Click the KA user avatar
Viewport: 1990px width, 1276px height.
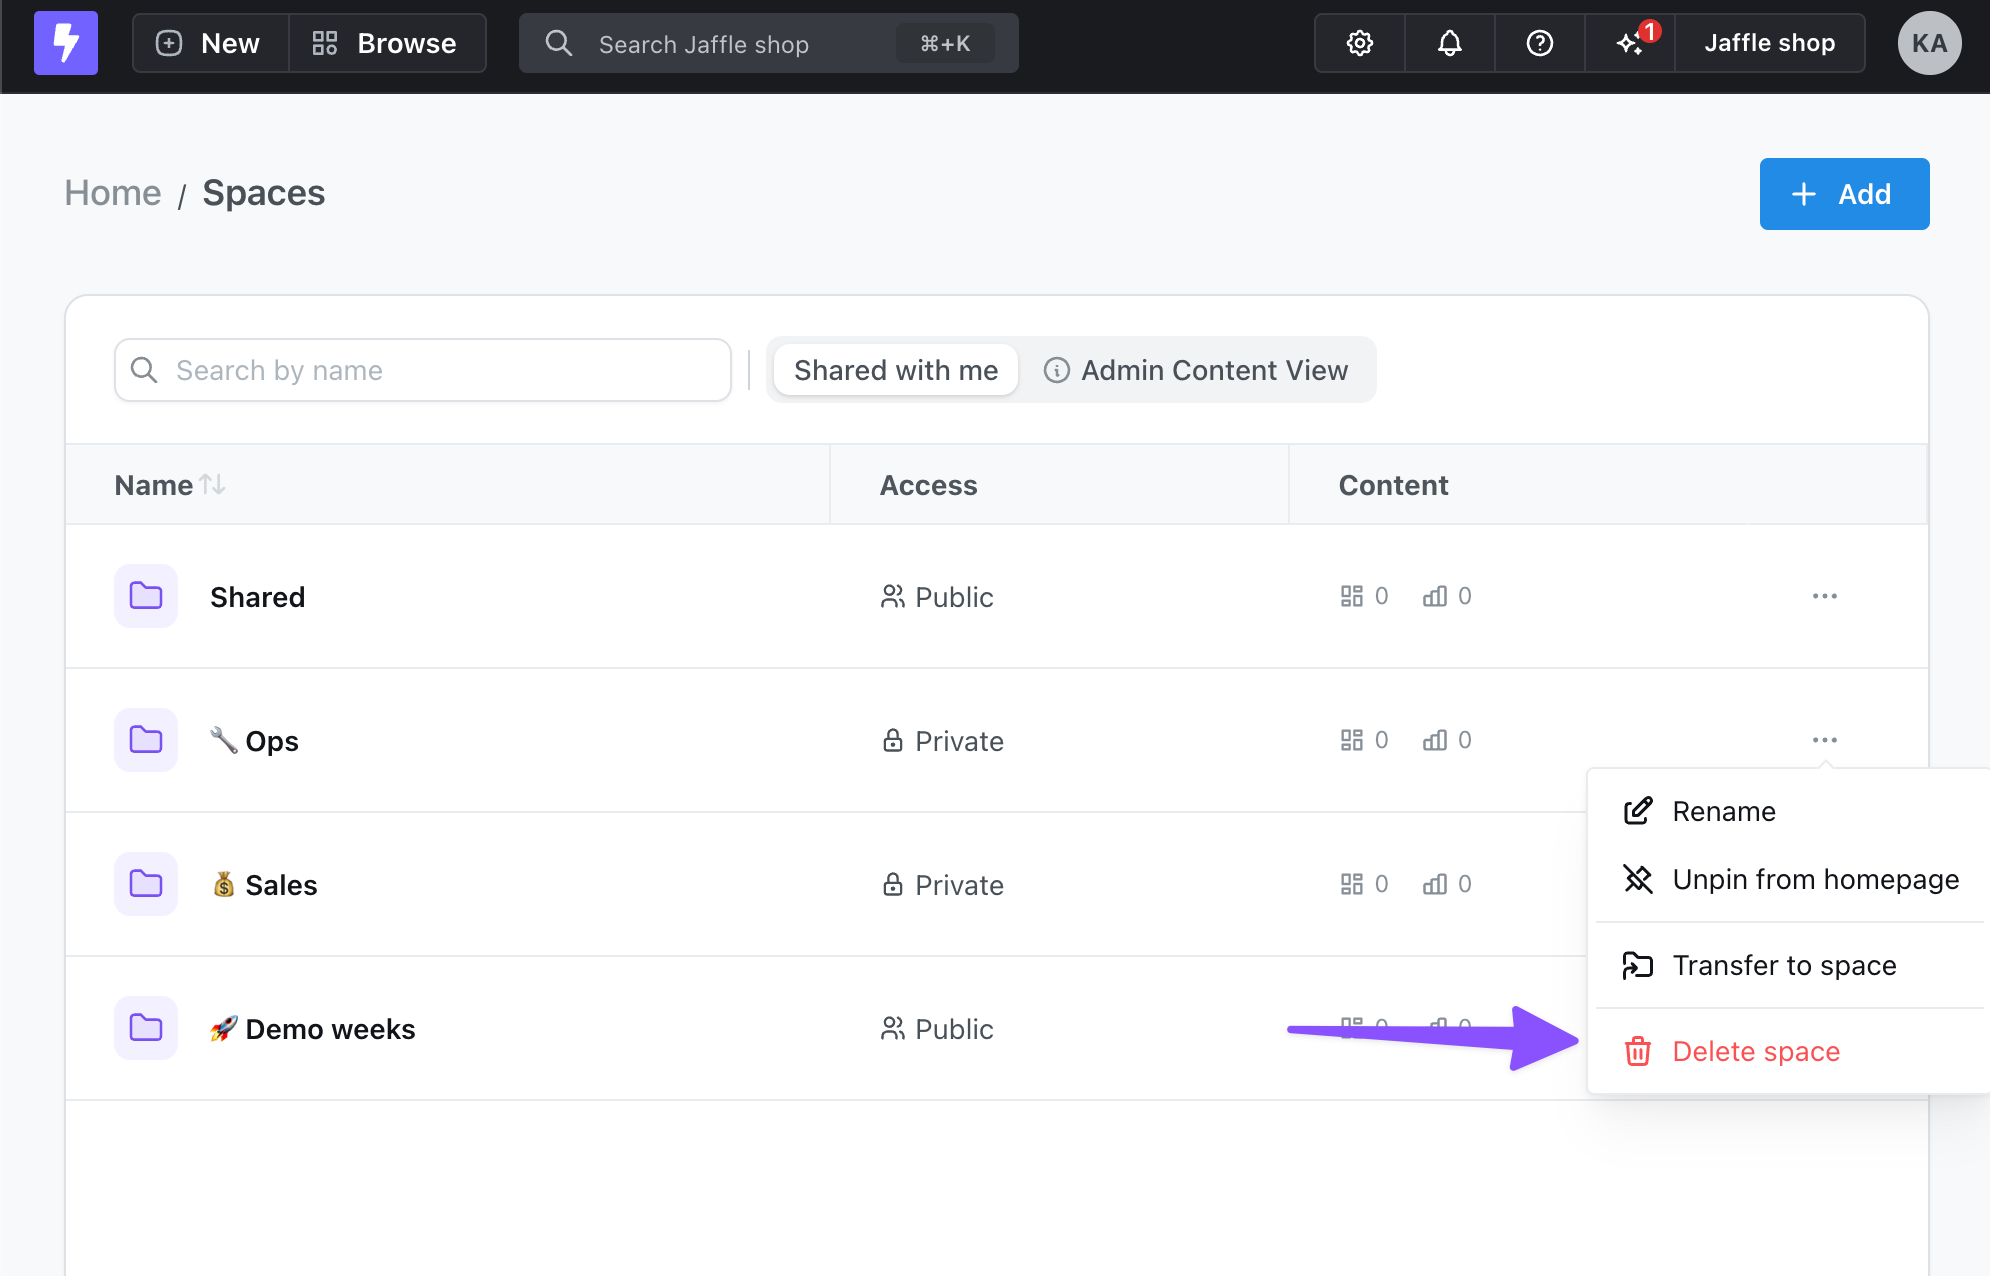coord(1928,43)
